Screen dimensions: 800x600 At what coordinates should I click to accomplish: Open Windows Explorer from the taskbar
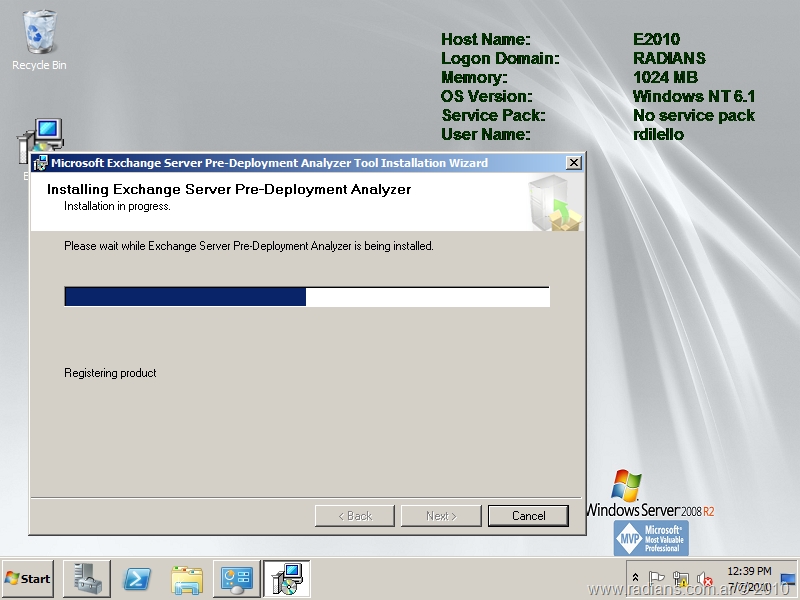(187, 578)
